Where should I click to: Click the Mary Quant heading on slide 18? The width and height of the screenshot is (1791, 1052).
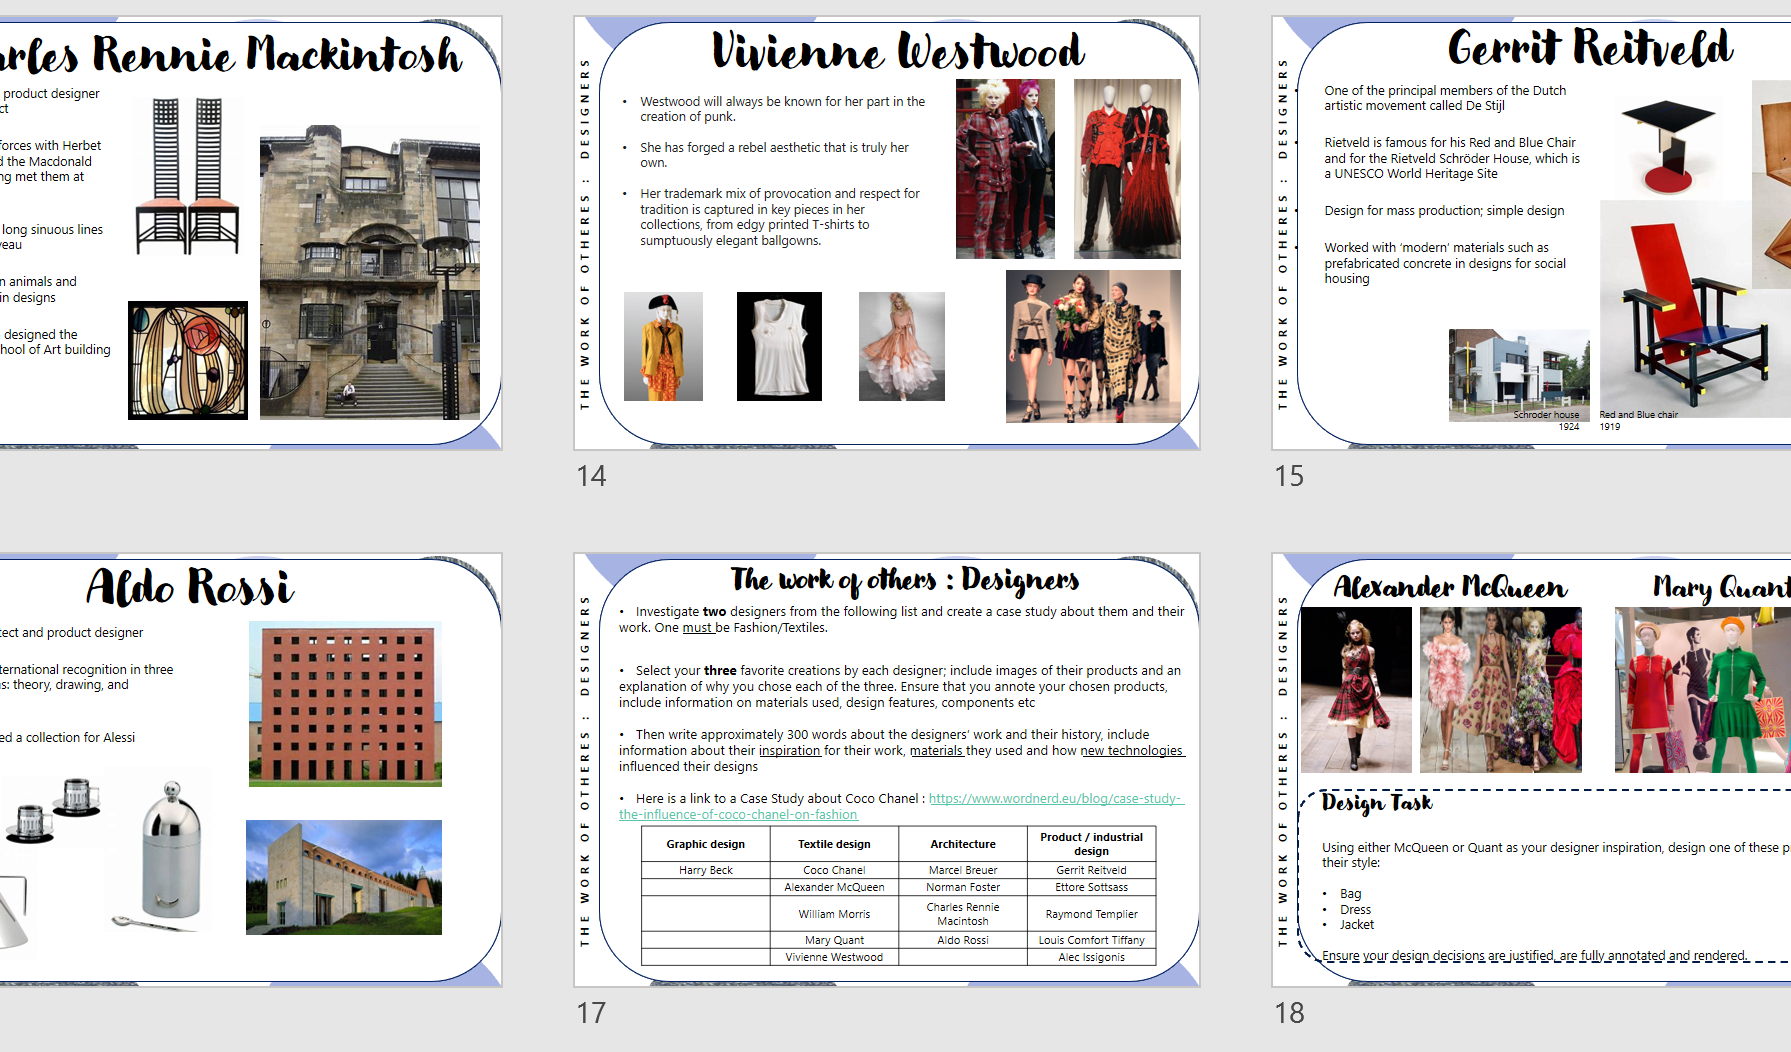(x=1720, y=587)
